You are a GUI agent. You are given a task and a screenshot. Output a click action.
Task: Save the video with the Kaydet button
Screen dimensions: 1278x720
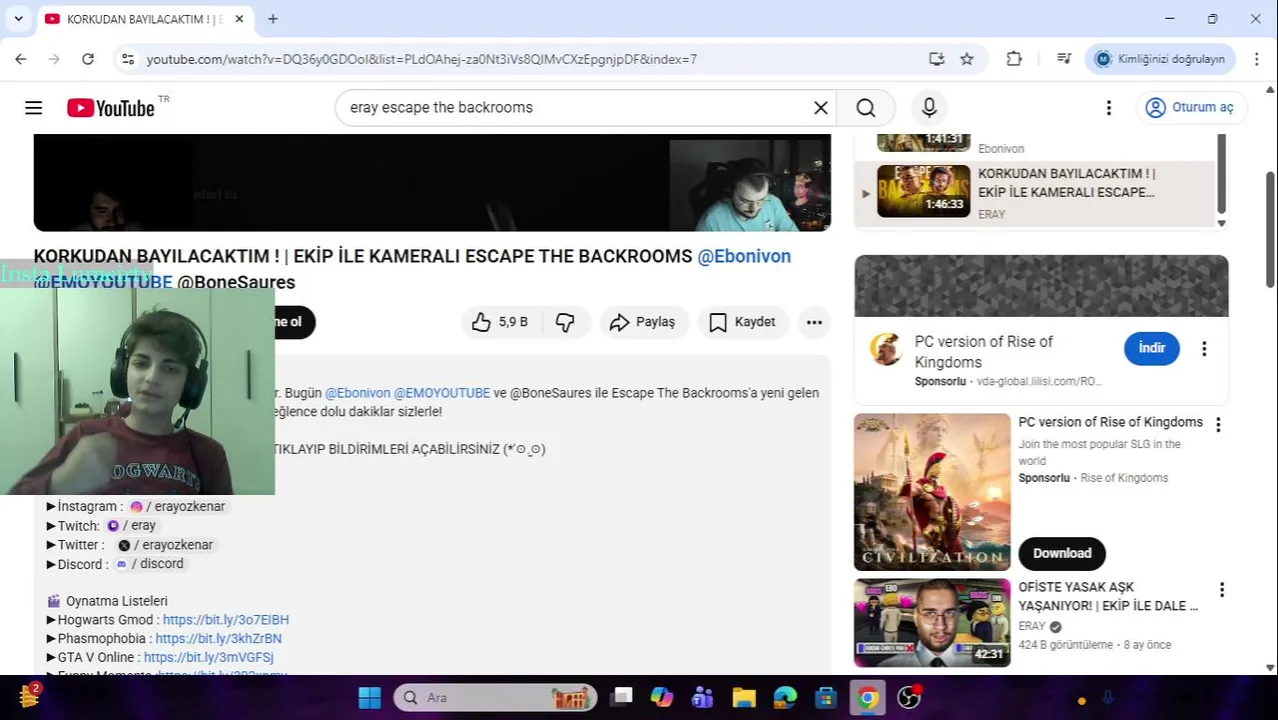click(742, 322)
